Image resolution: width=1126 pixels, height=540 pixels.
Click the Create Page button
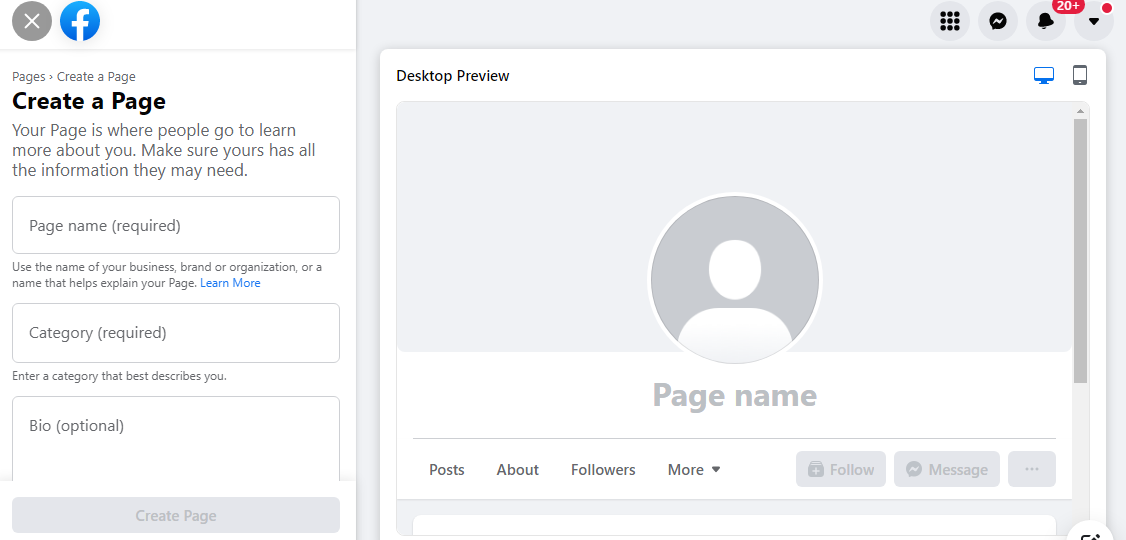pos(176,515)
